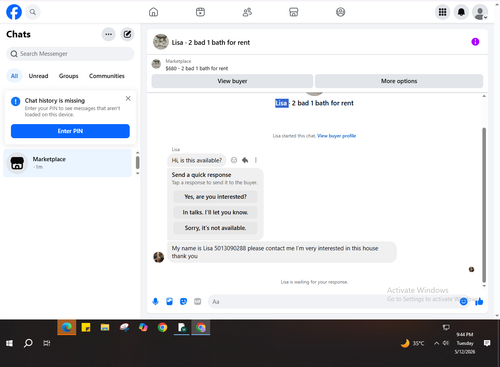
Task: Open the volume speaker tray icon
Action: click(x=446, y=343)
